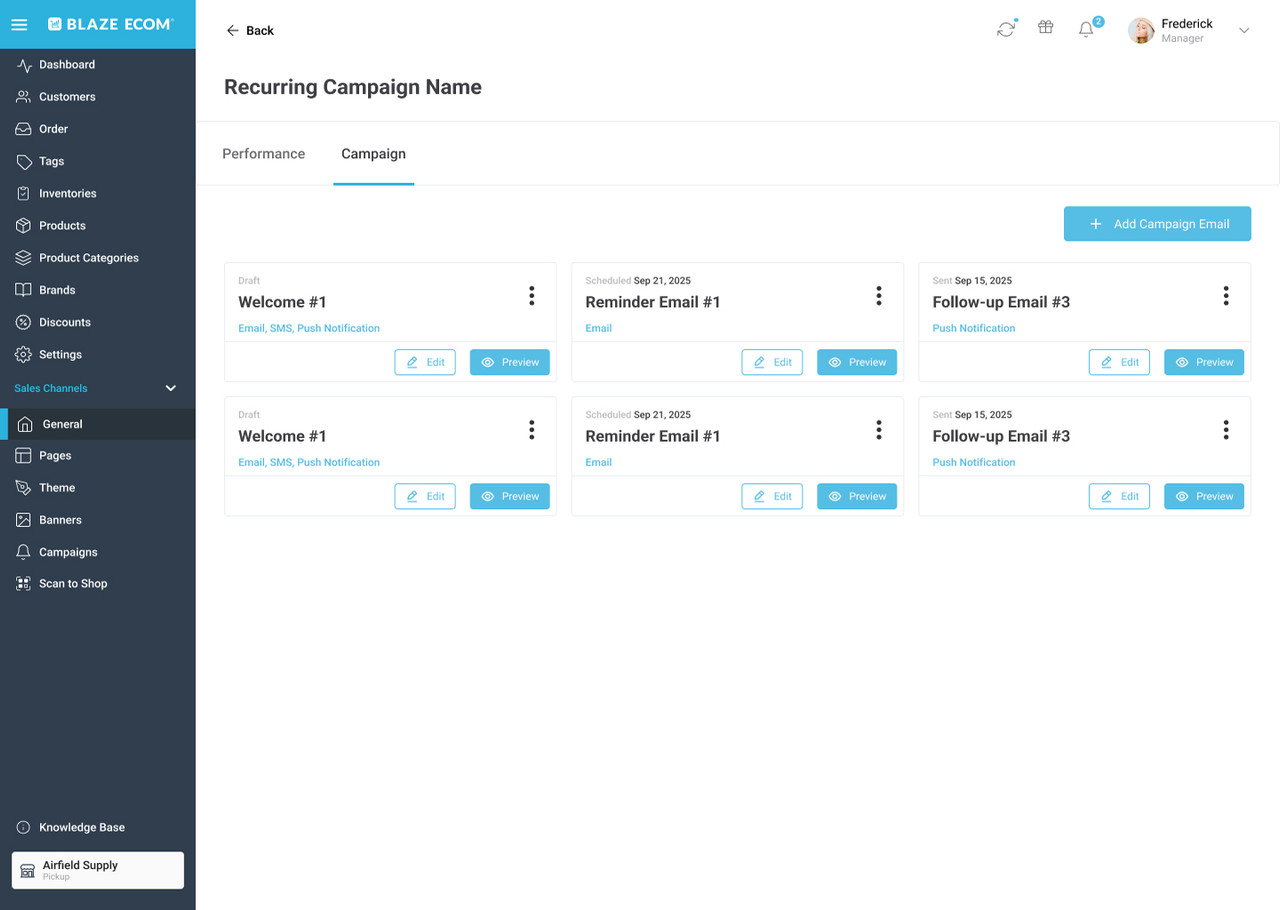1280x910 pixels.
Task: Edit the top-row Follow-up Email #3 card
Action: coord(1119,362)
